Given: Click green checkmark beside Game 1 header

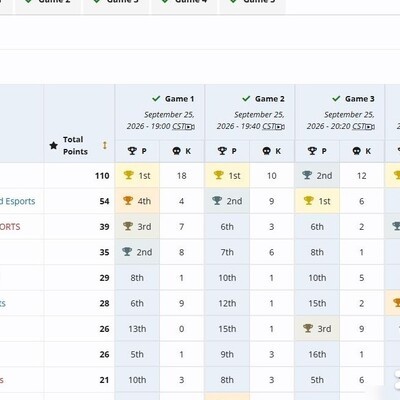Looking at the screenshot, I should [156, 99].
